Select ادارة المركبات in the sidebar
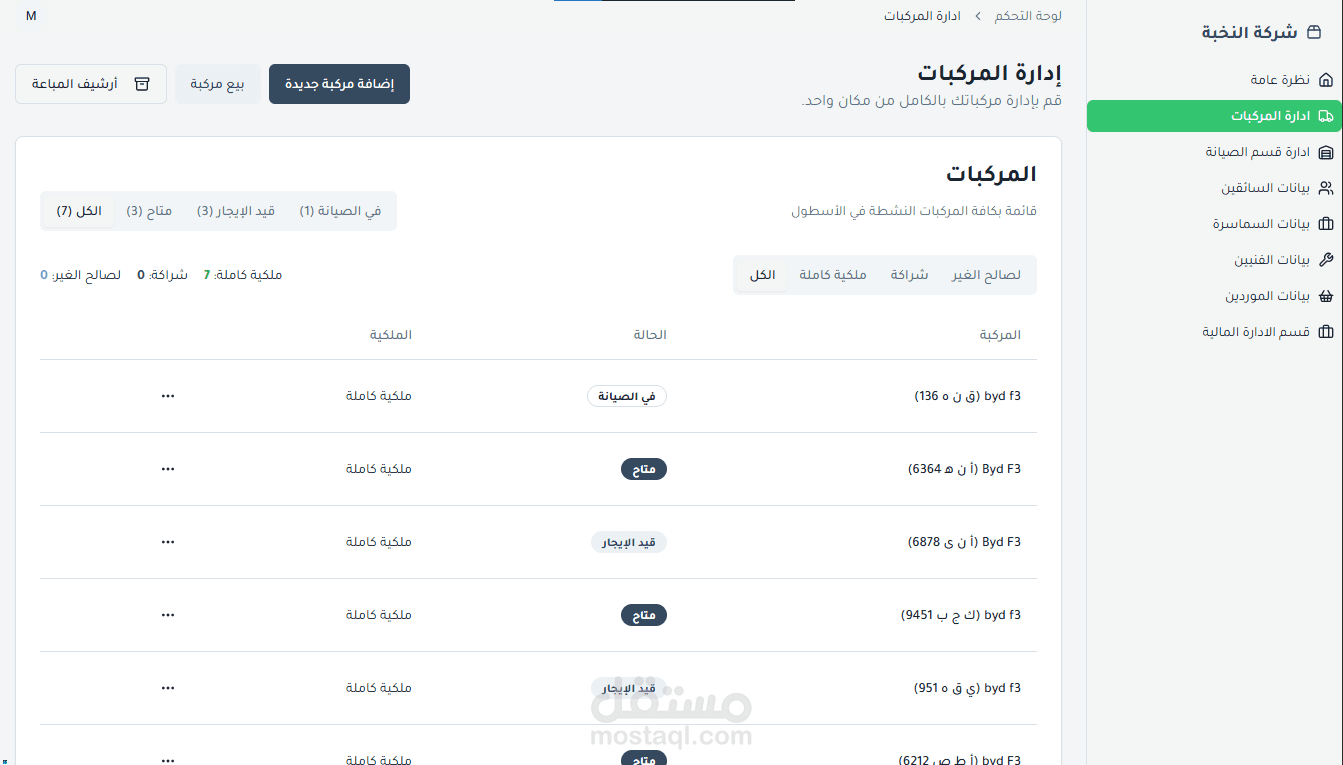Screen dimensions: 1343x765 (1214, 116)
